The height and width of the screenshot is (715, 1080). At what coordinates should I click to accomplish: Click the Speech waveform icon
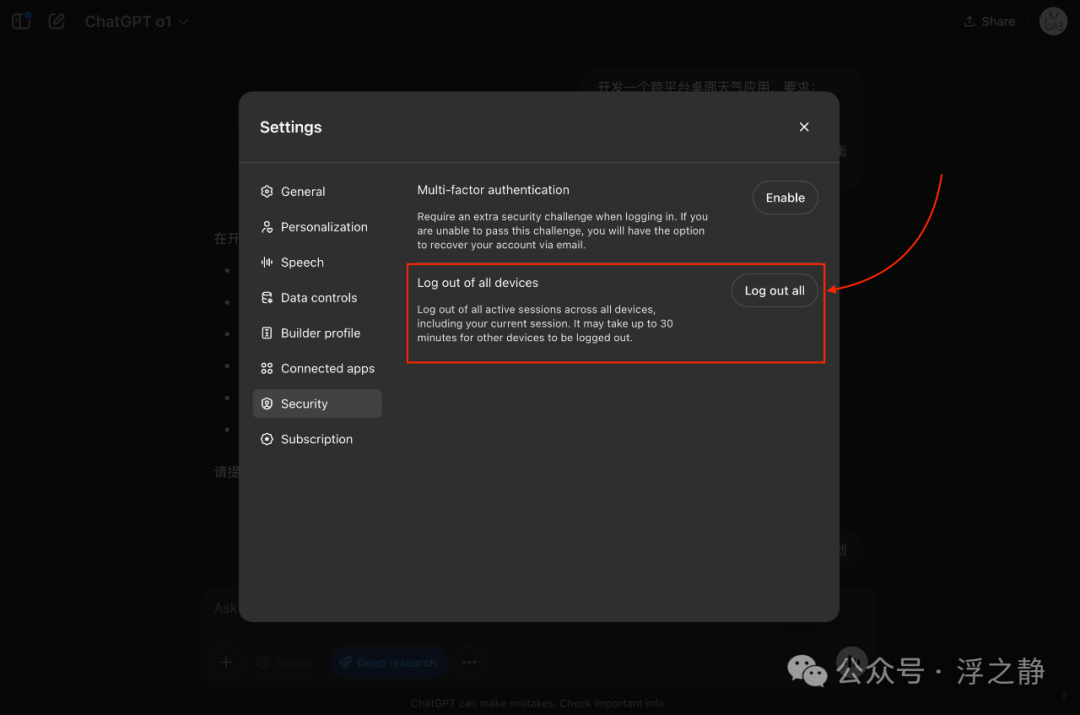[267, 262]
